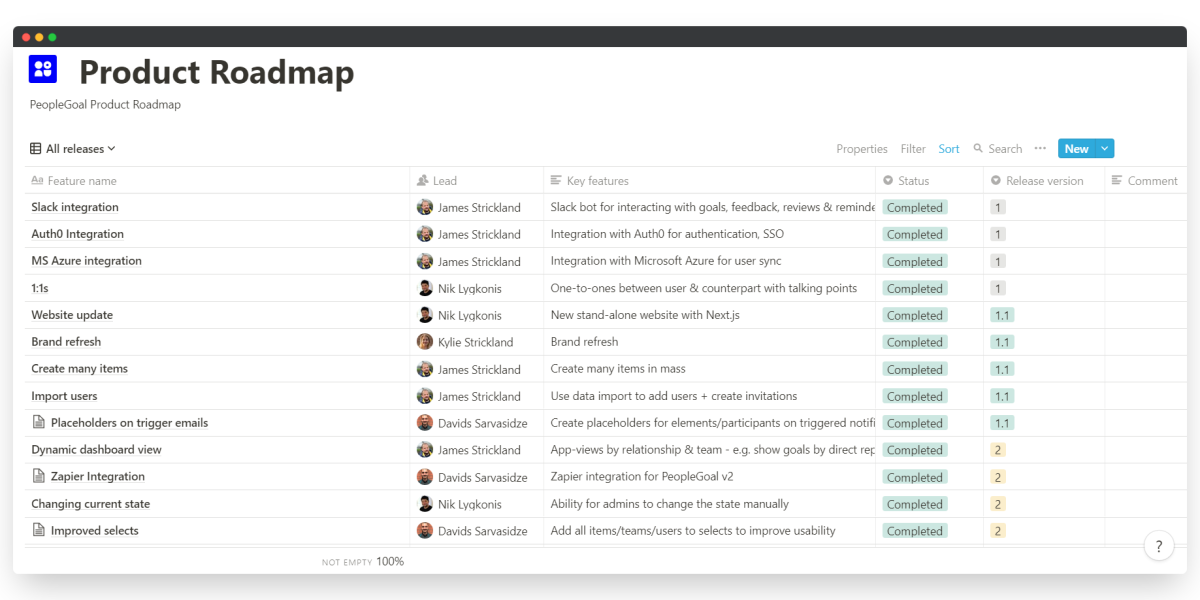Image resolution: width=1200 pixels, height=600 pixels.
Task: Open the Auth0 Integration feature page
Action: point(77,234)
